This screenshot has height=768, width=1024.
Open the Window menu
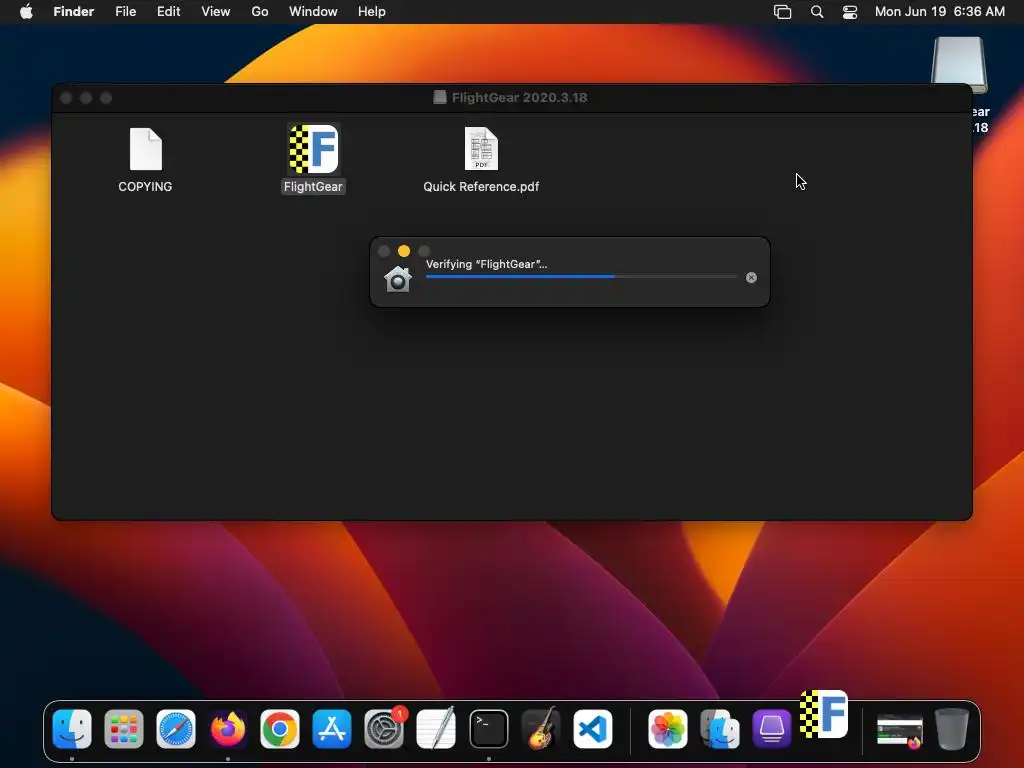313,12
